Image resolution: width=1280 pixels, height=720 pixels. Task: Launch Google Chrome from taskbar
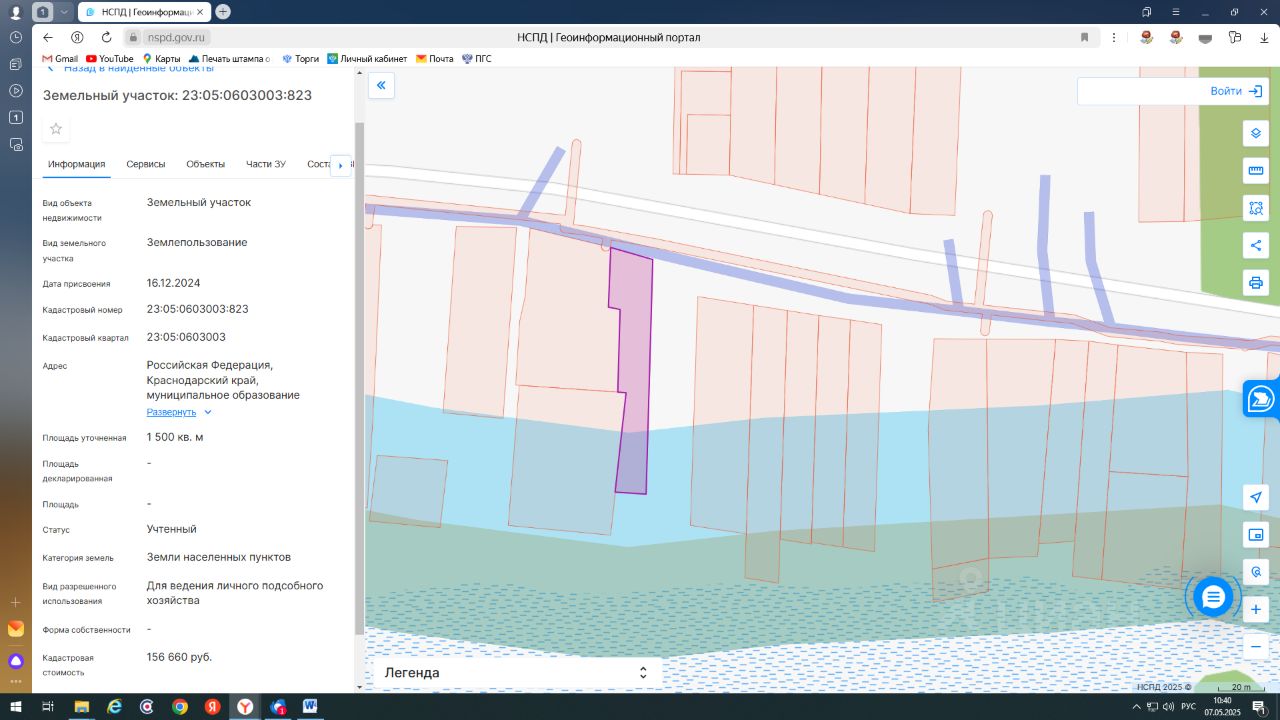179,706
